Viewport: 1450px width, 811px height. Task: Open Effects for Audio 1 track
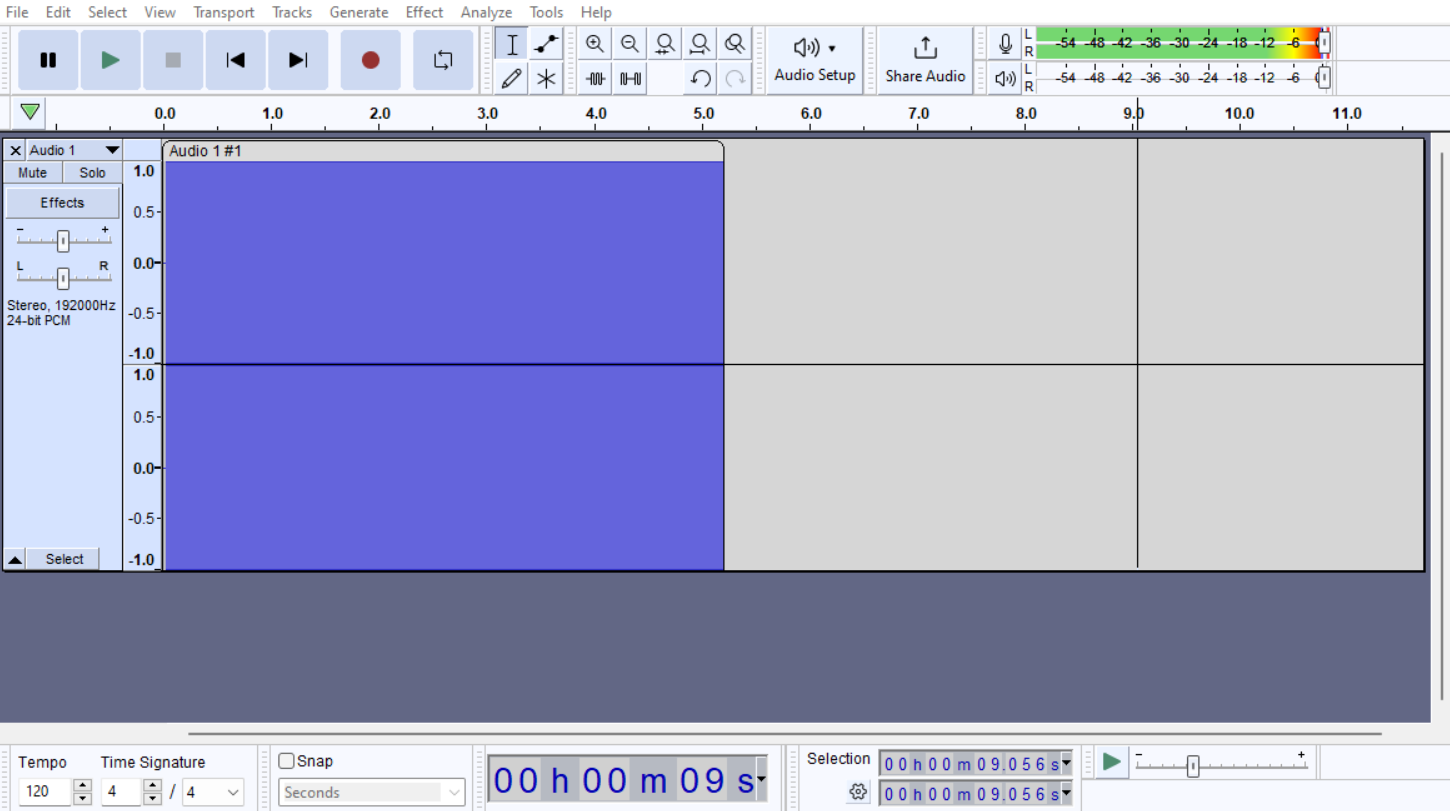pyautogui.click(x=62, y=203)
